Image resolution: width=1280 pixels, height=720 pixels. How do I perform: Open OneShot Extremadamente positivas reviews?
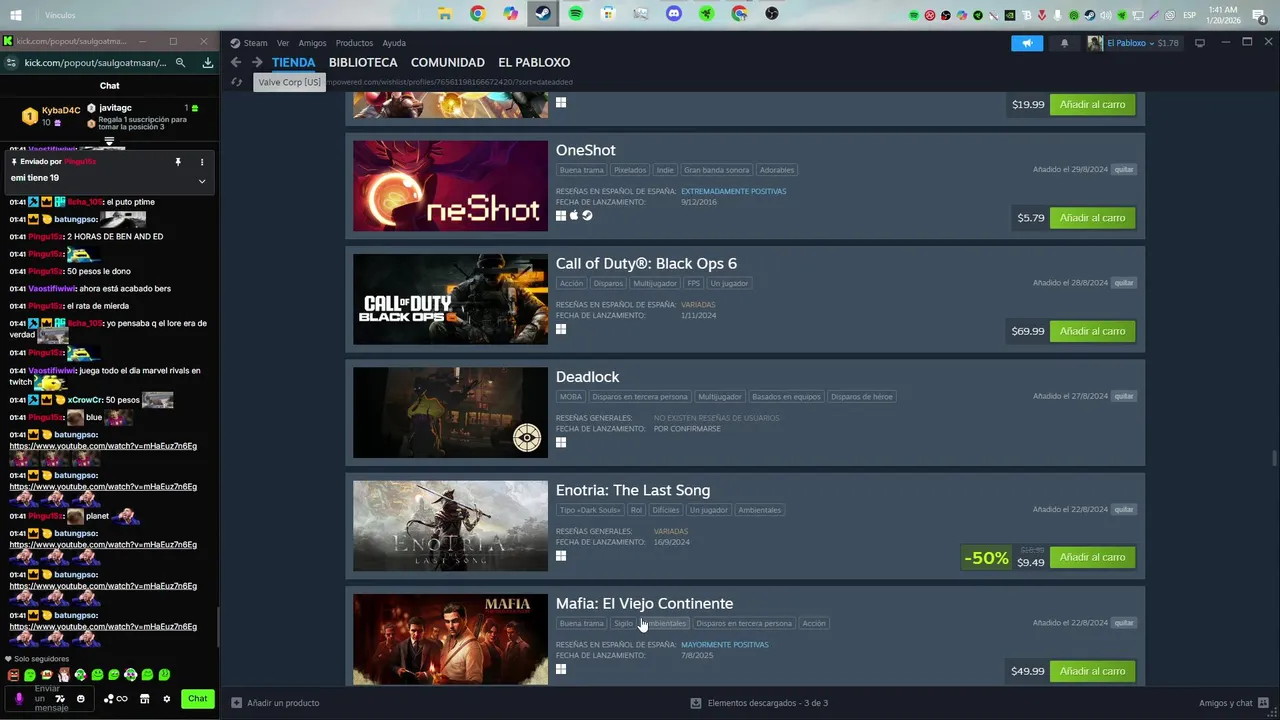pos(734,191)
